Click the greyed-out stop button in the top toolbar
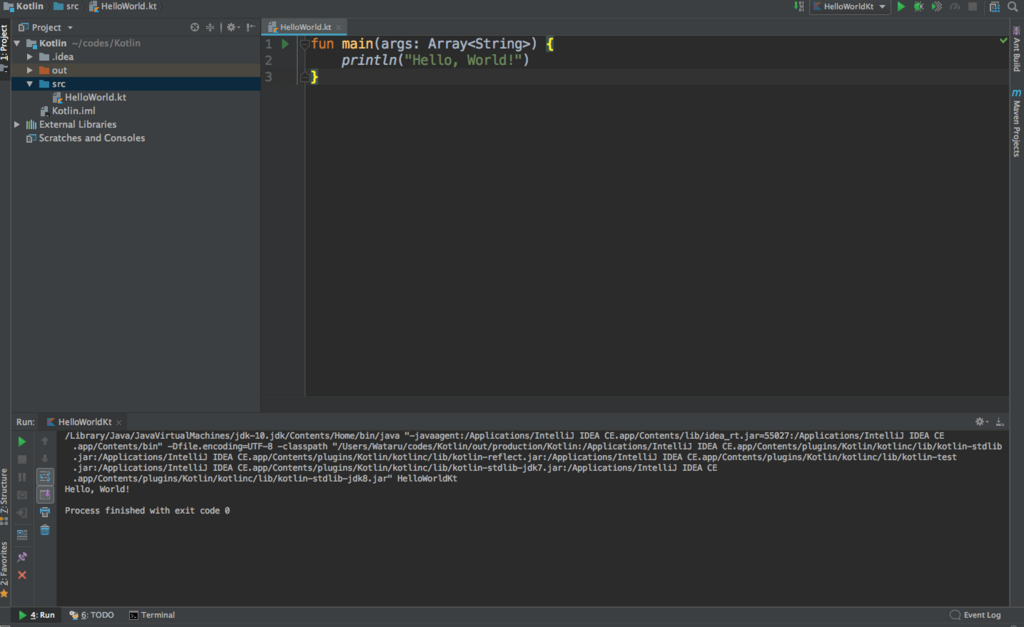 972,7
